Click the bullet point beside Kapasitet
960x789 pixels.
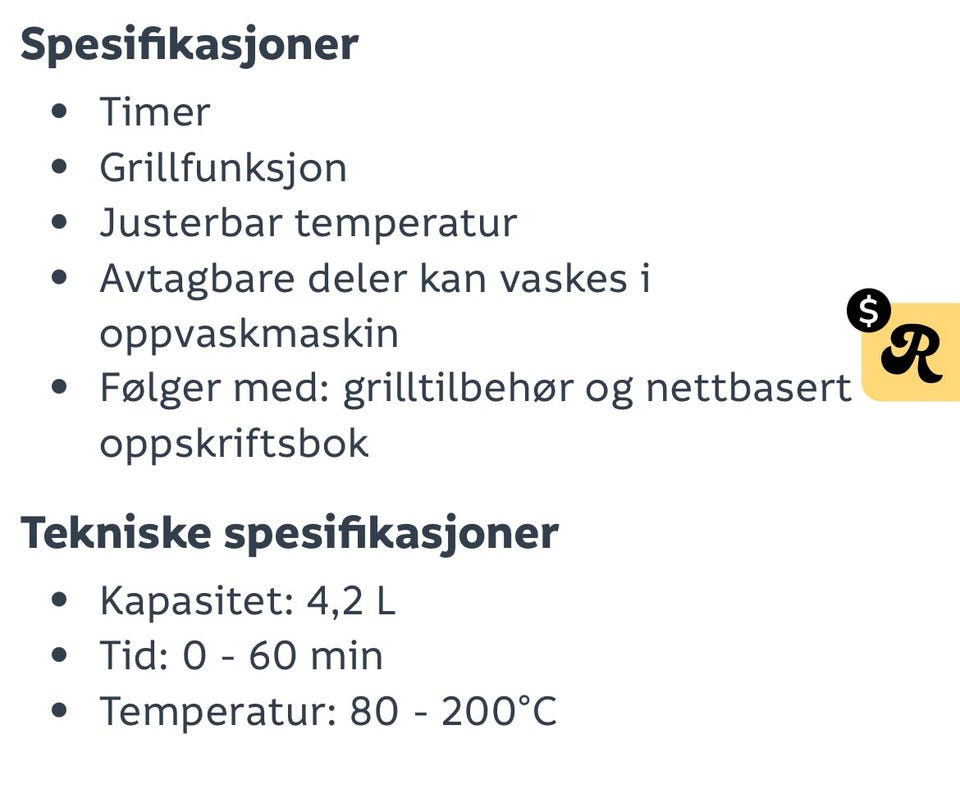[60, 601]
